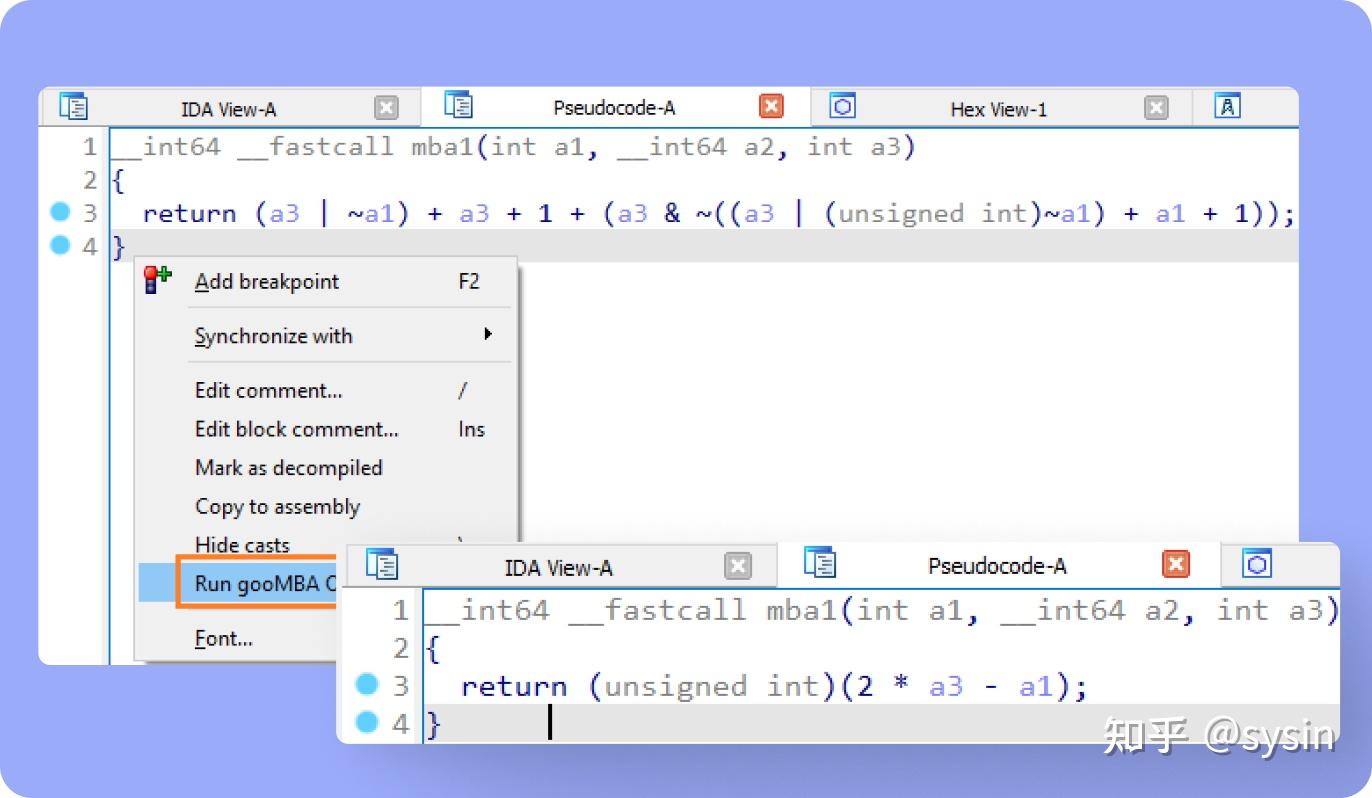
Task: Click the breakpoint icon beside Add breakpoint
Action: [x=157, y=280]
